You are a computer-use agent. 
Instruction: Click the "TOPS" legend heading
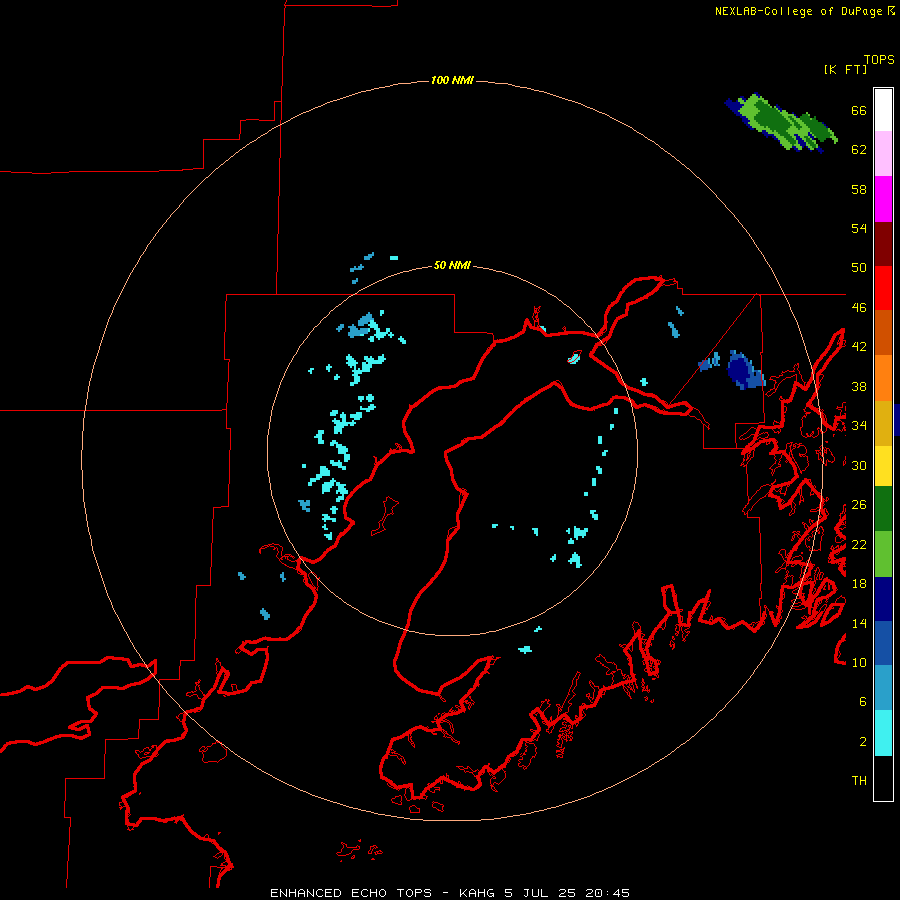point(879,60)
